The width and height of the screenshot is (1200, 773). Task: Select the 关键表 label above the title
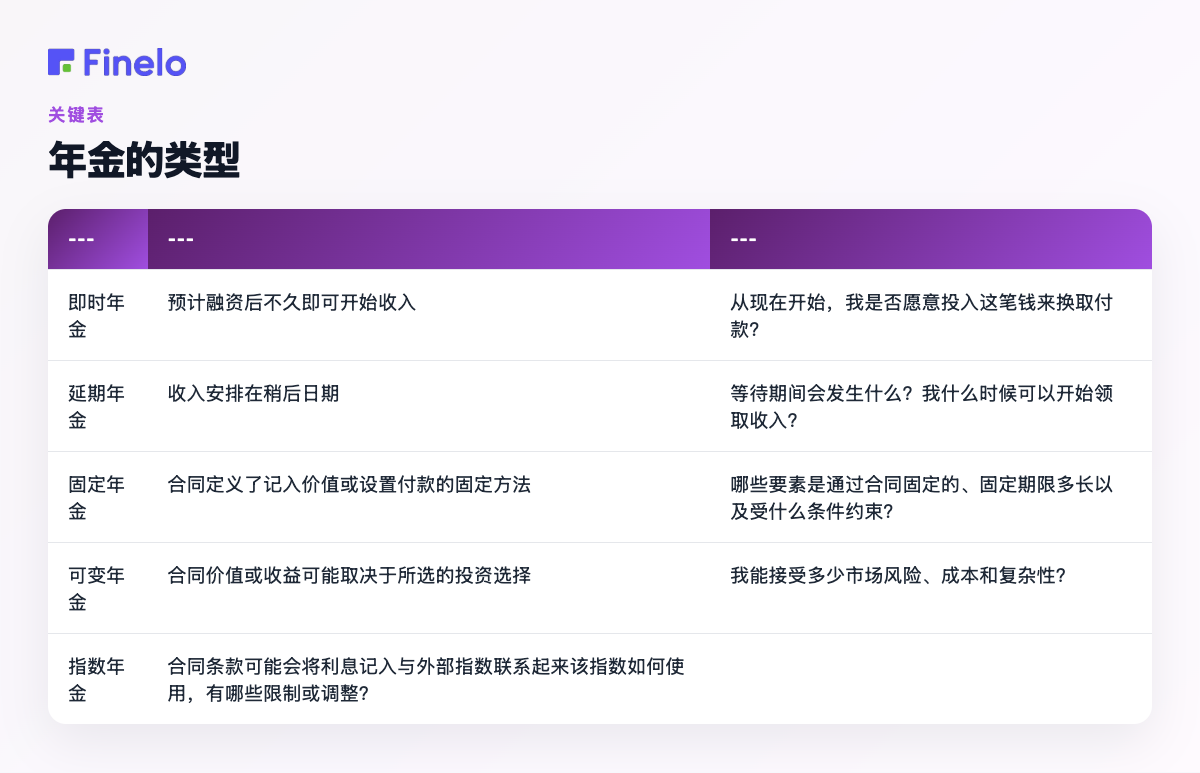[x=76, y=115]
